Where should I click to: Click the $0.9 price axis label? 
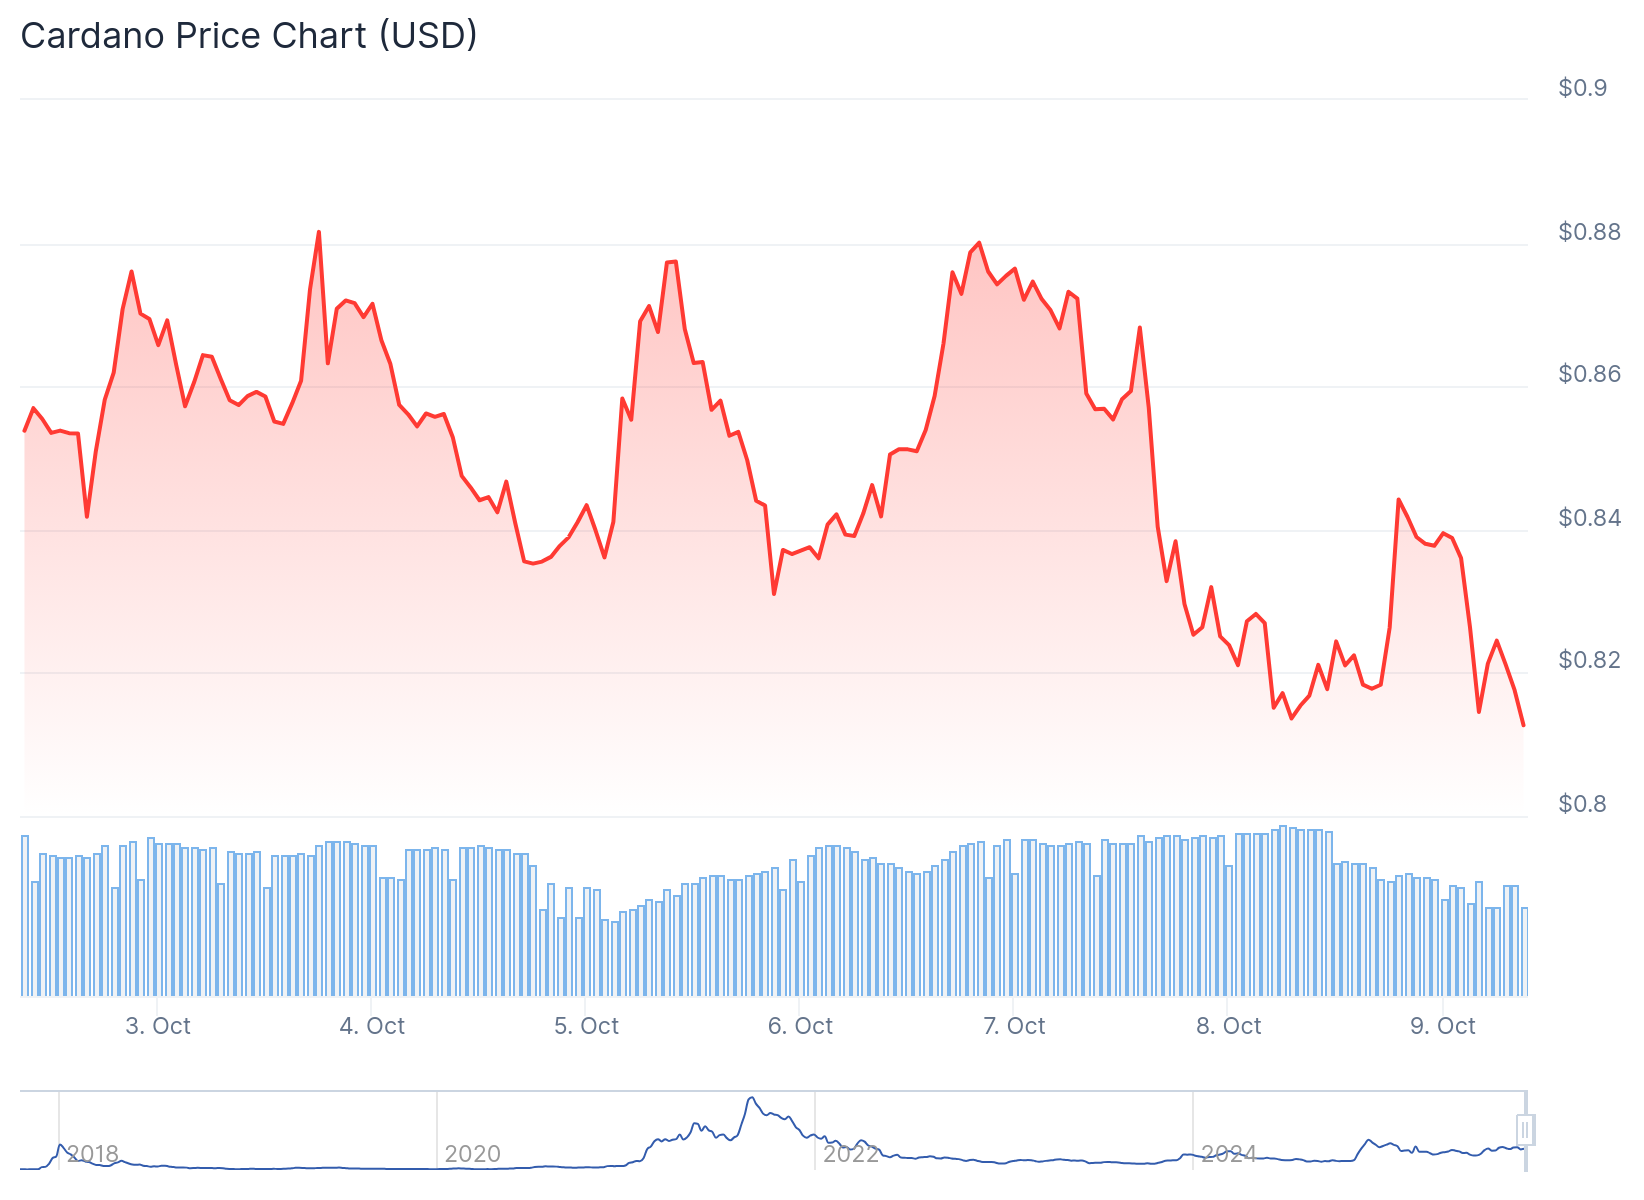tap(1582, 88)
